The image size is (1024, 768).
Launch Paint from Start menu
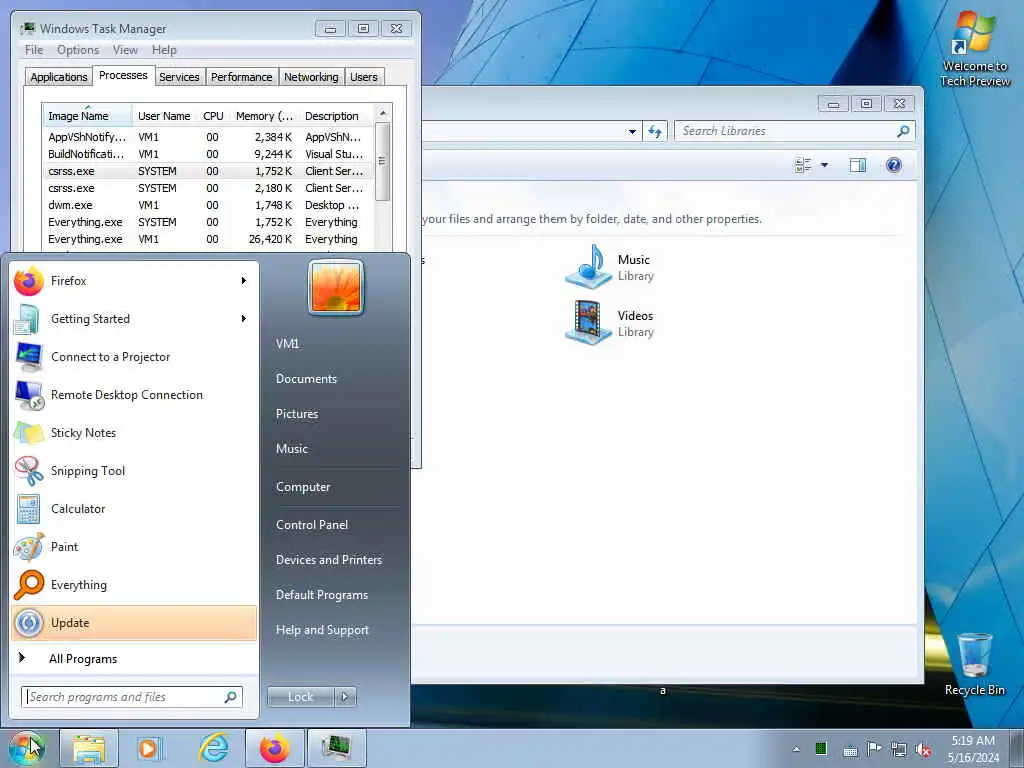coord(134,547)
